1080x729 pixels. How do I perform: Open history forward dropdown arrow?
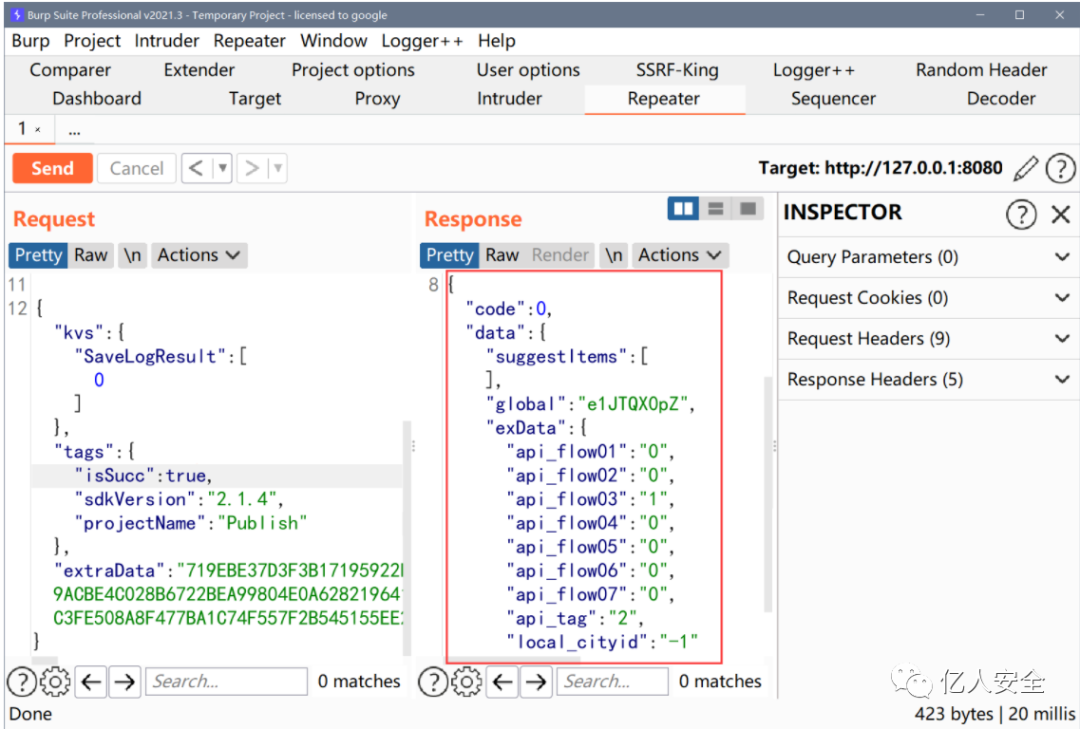point(278,168)
